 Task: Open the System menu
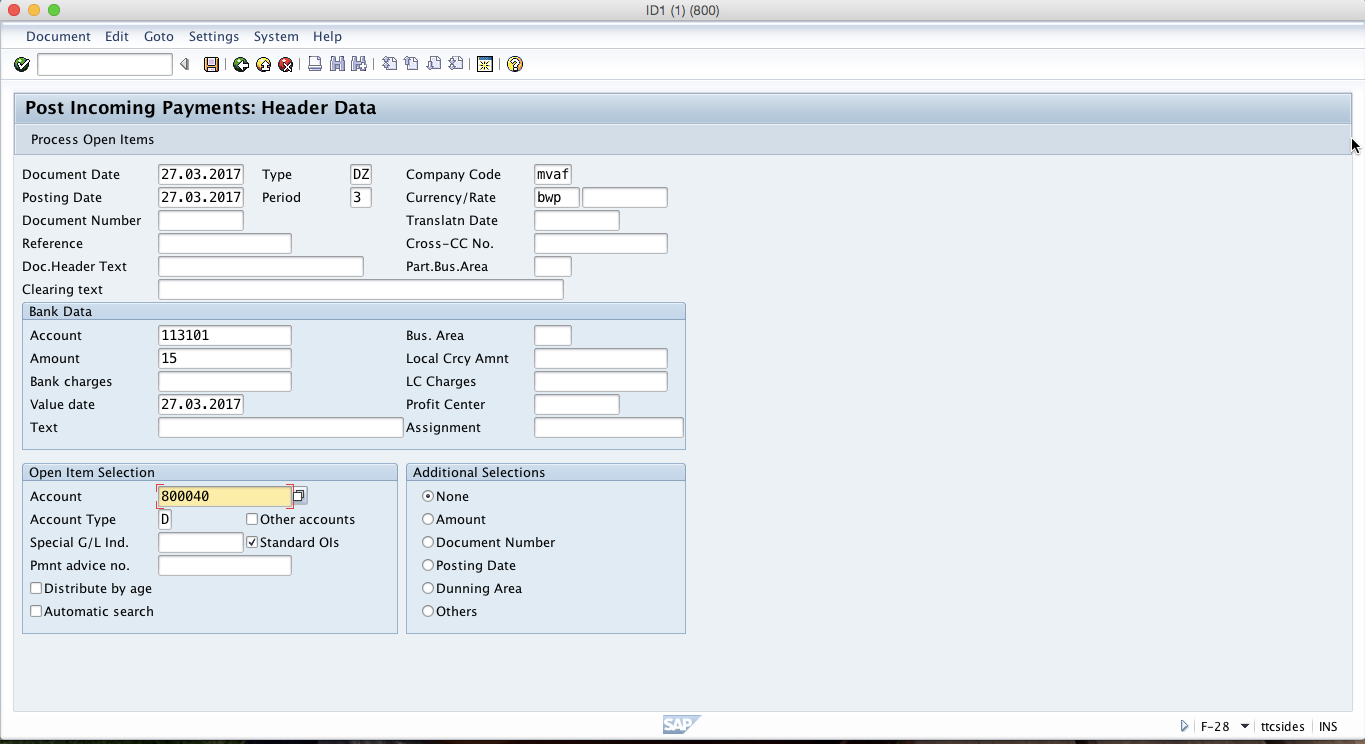(x=276, y=36)
